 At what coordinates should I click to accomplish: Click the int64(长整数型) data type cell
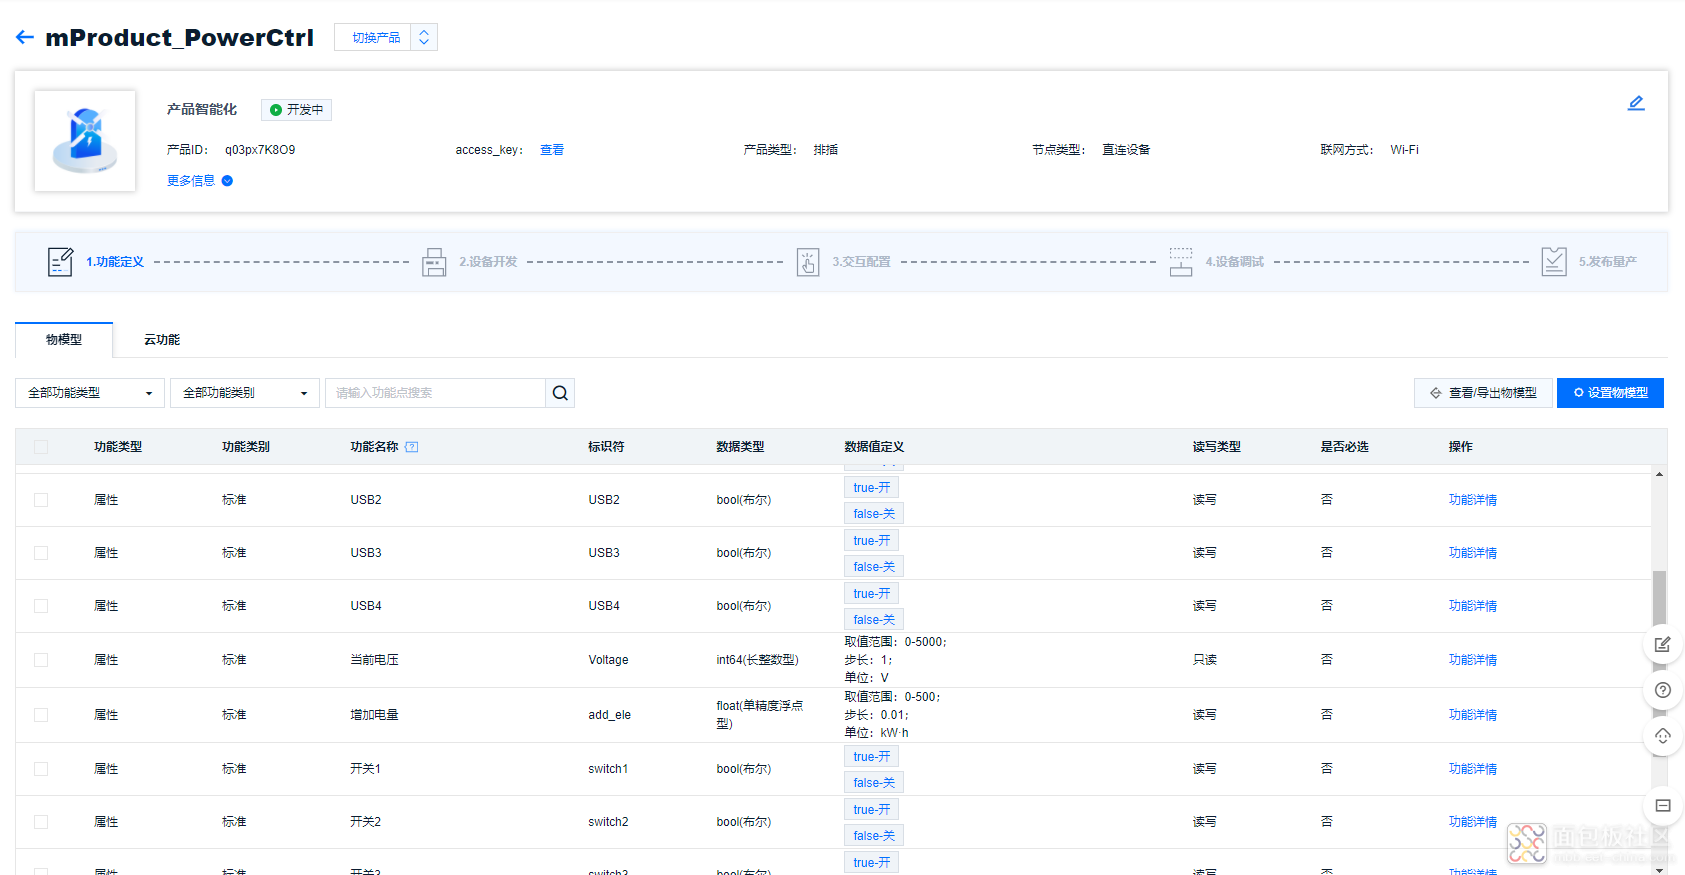click(x=757, y=660)
